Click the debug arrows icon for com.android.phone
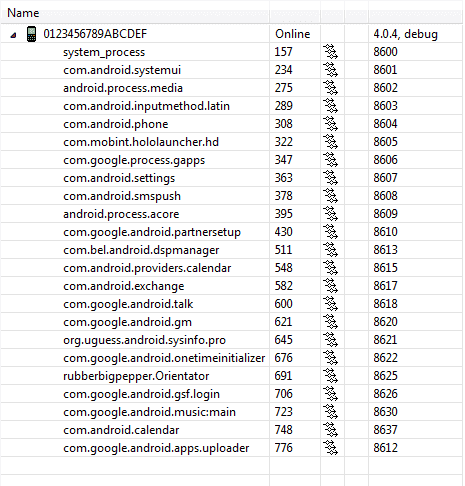465x486 pixels. pyautogui.click(x=330, y=124)
